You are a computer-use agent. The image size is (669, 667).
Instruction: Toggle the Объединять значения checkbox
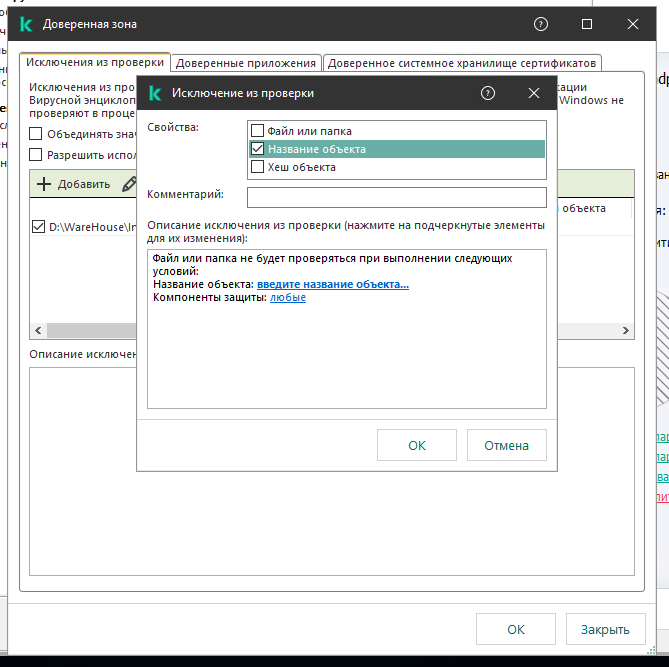click(x=35, y=134)
